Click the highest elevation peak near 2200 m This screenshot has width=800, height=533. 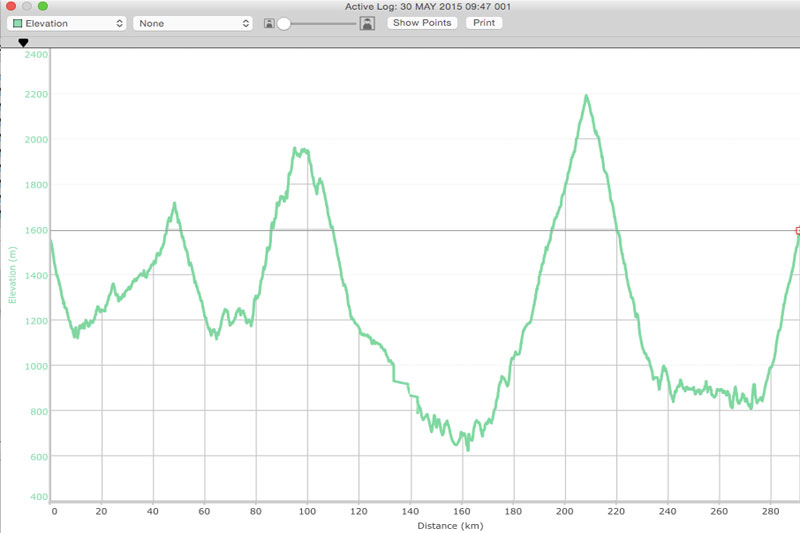[586, 97]
